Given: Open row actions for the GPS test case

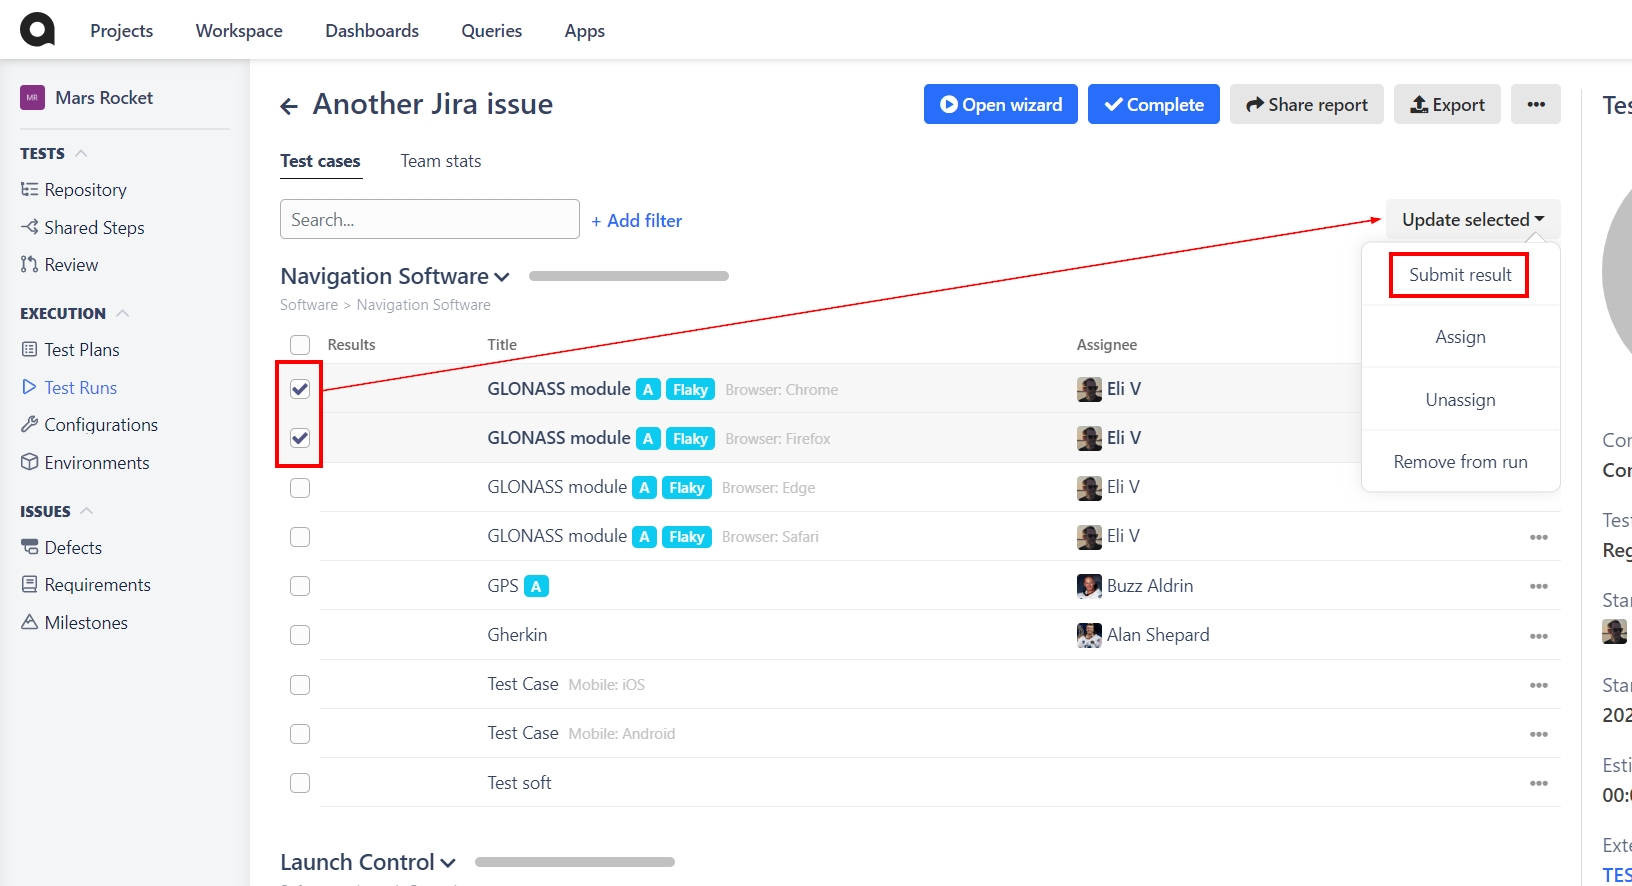Looking at the screenshot, I should (1538, 586).
